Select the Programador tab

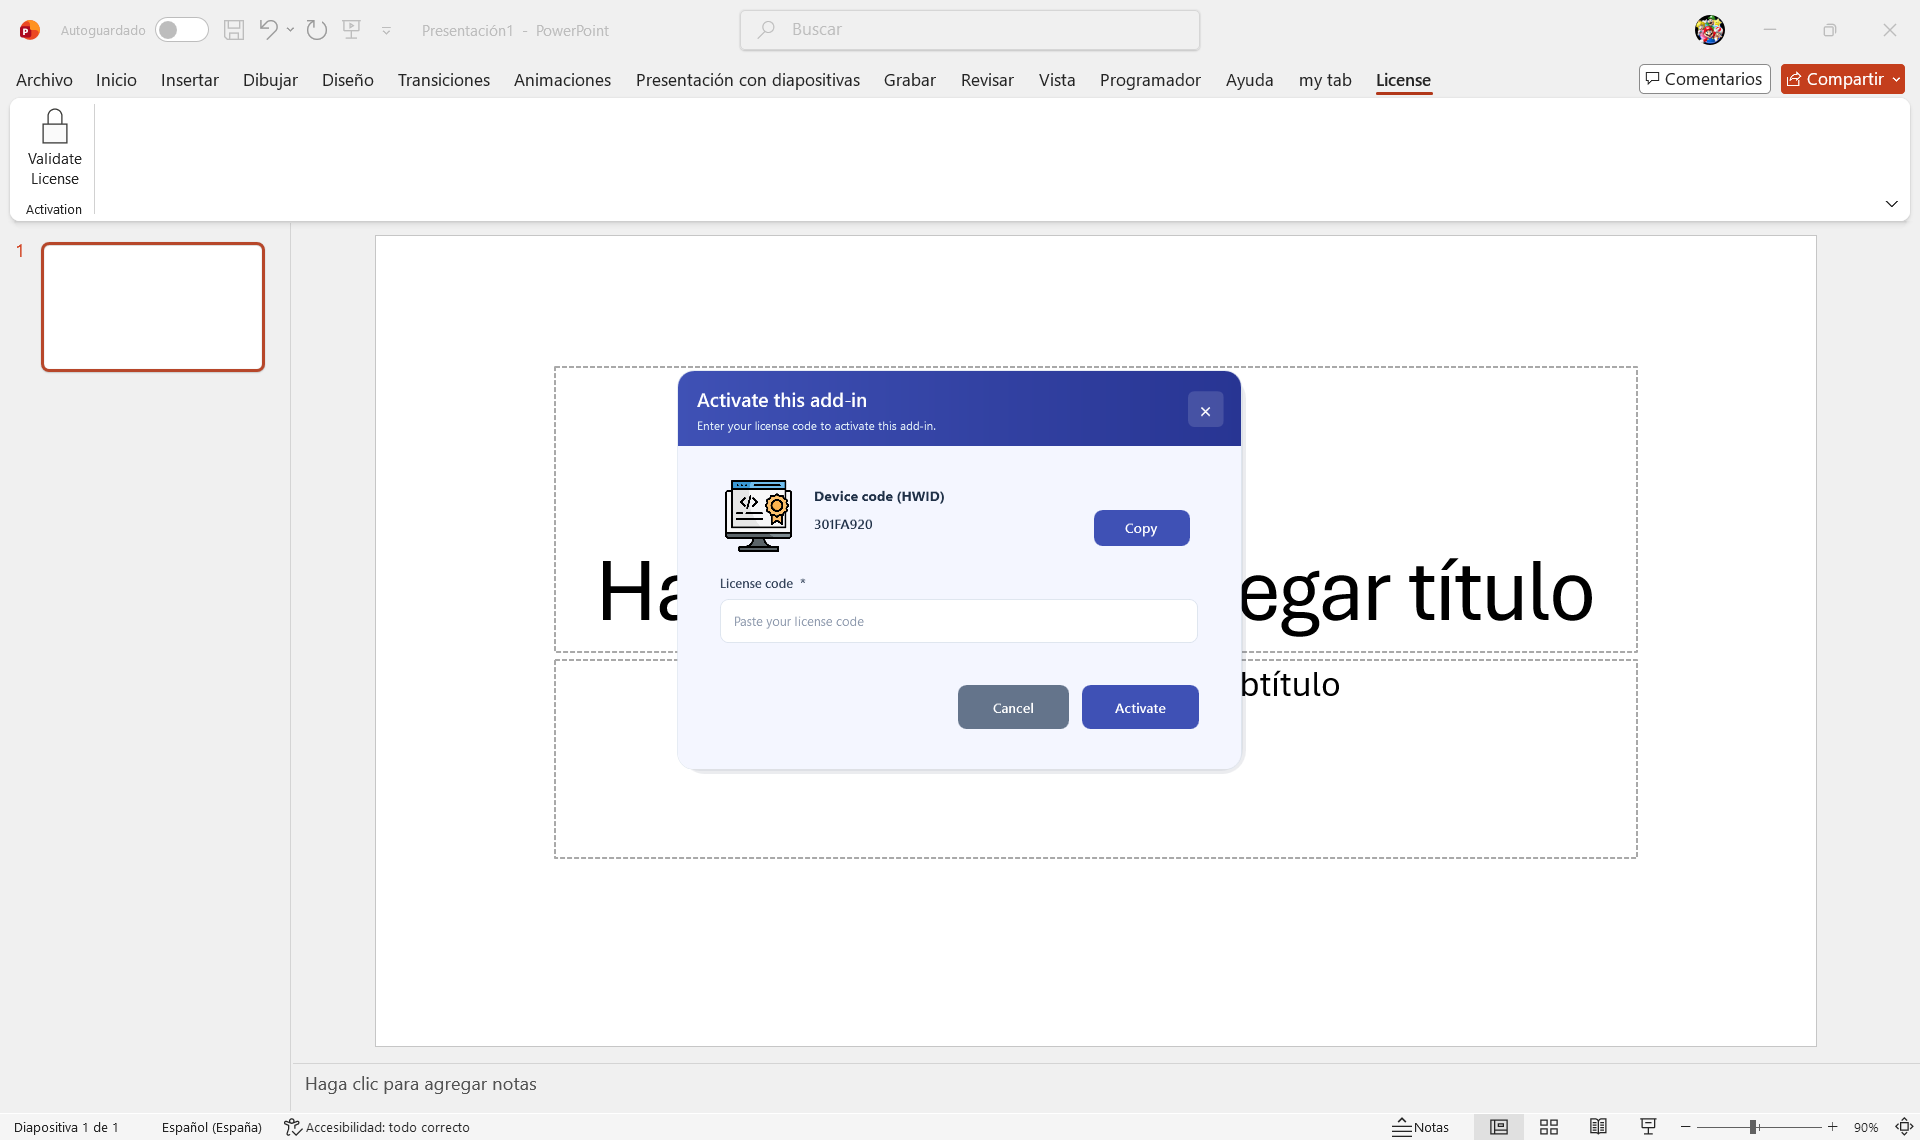click(x=1150, y=80)
